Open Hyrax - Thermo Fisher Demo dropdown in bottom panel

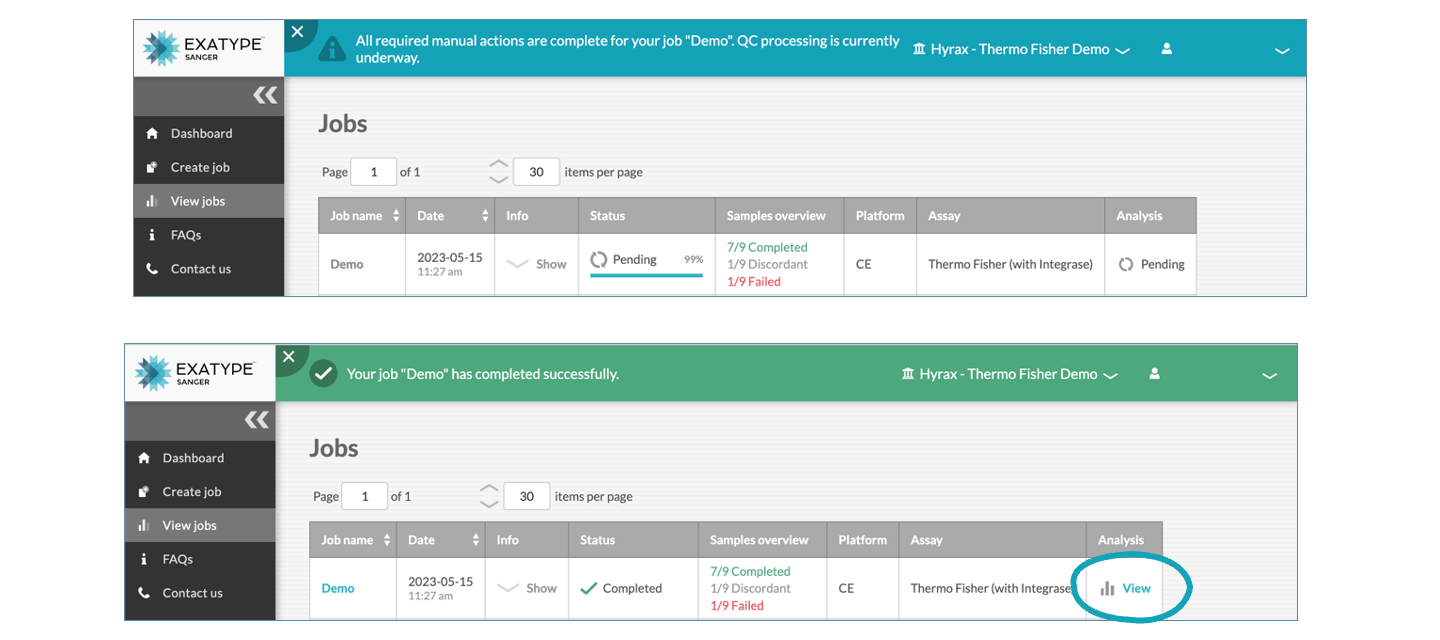(1009, 374)
